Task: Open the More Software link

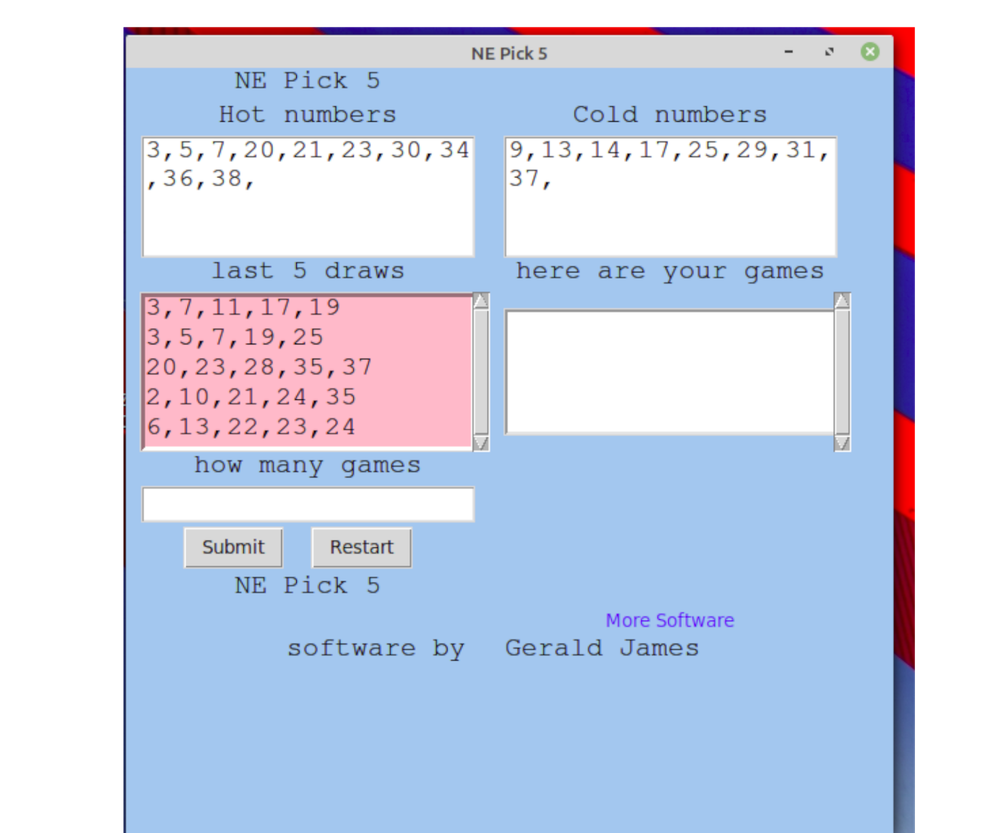Action: click(669, 620)
